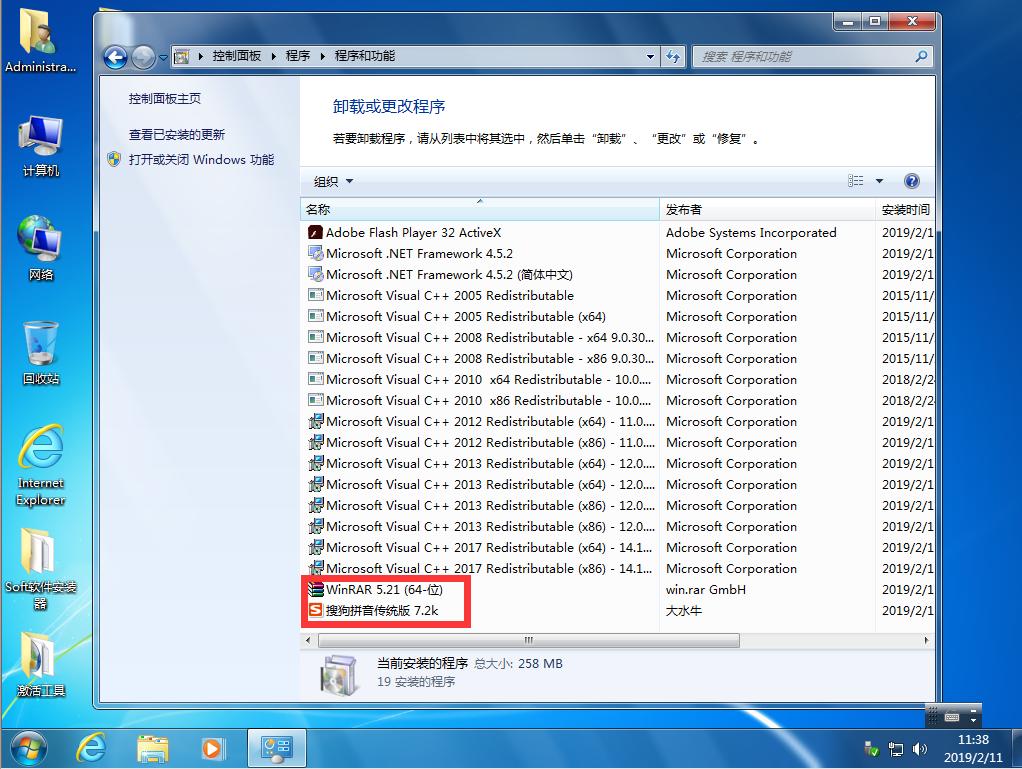Change the list view style icon
Viewport: 1022px width, 769px height.
pyautogui.click(x=856, y=181)
